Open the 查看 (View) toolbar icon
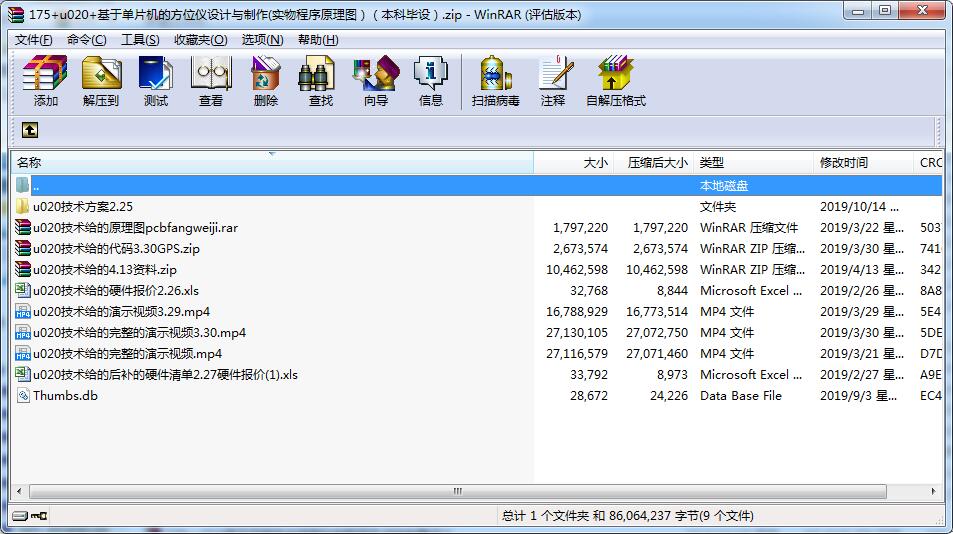Image resolution: width=953 pixels, height=534 pixels. pos(211,73)
